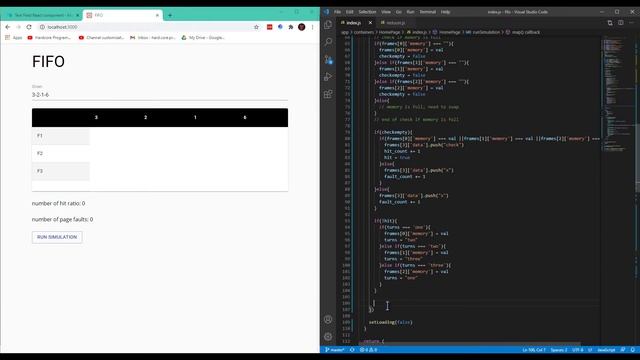Click the RUN SIMULATION button
Screen dimensions: 640x360
(57, 237)
